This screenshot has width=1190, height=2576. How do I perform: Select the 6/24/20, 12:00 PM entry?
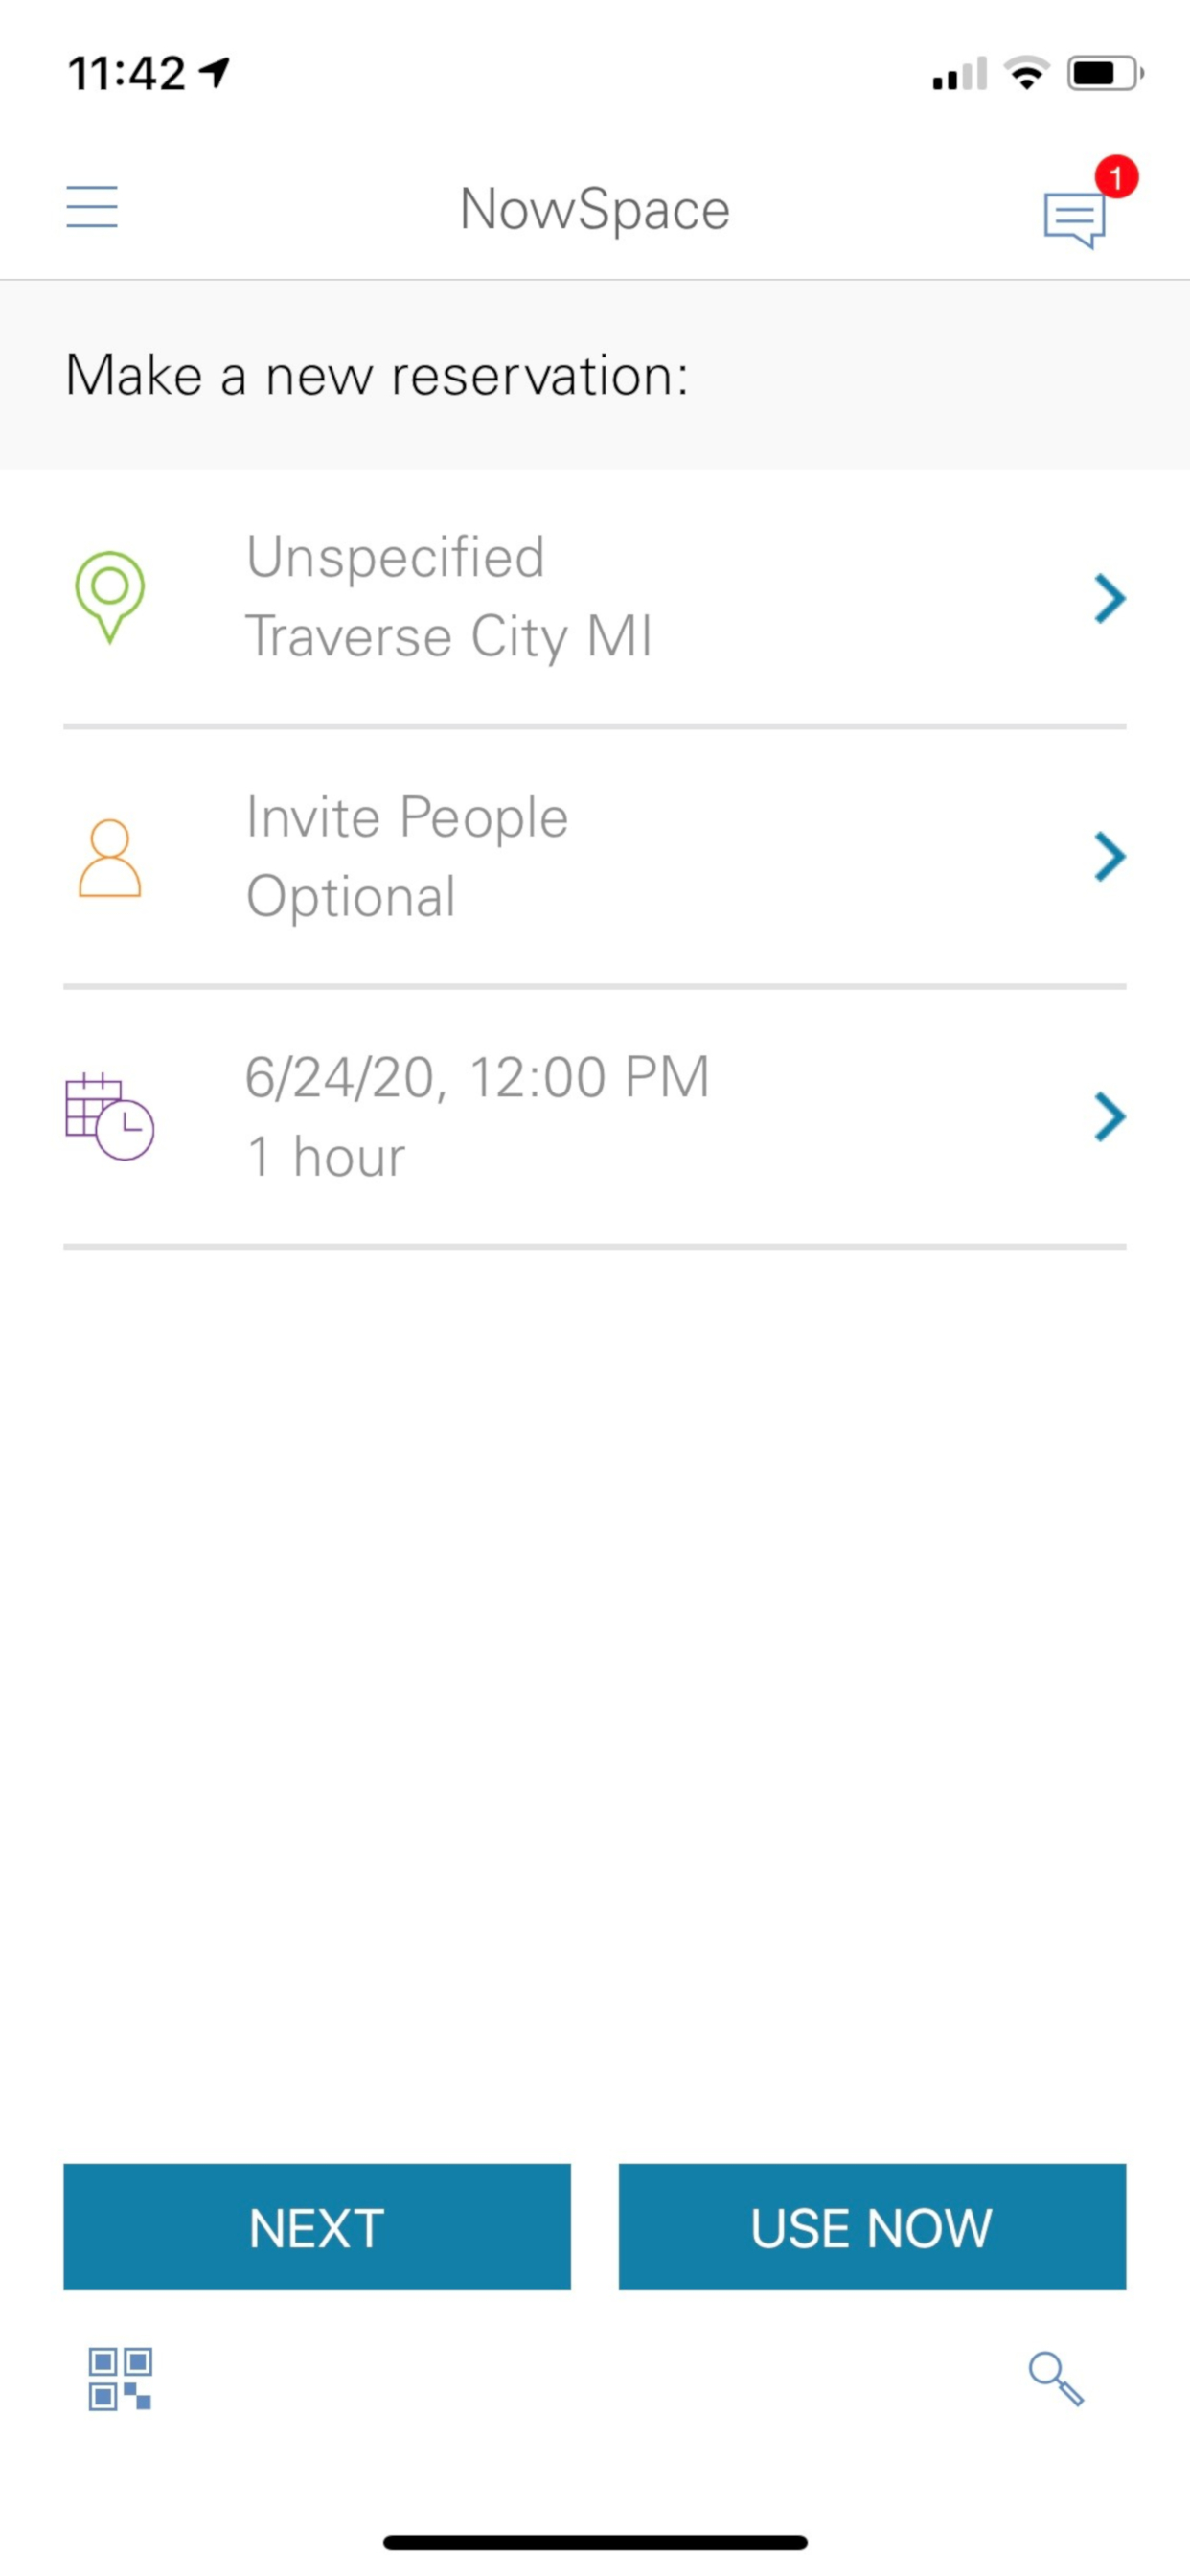tap(477, 1078)
